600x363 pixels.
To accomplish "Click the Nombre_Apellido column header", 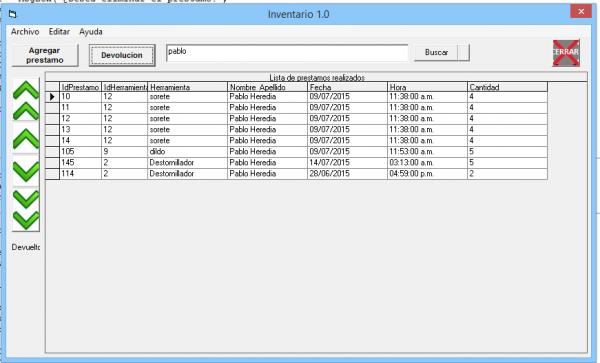I will point(267,87).
